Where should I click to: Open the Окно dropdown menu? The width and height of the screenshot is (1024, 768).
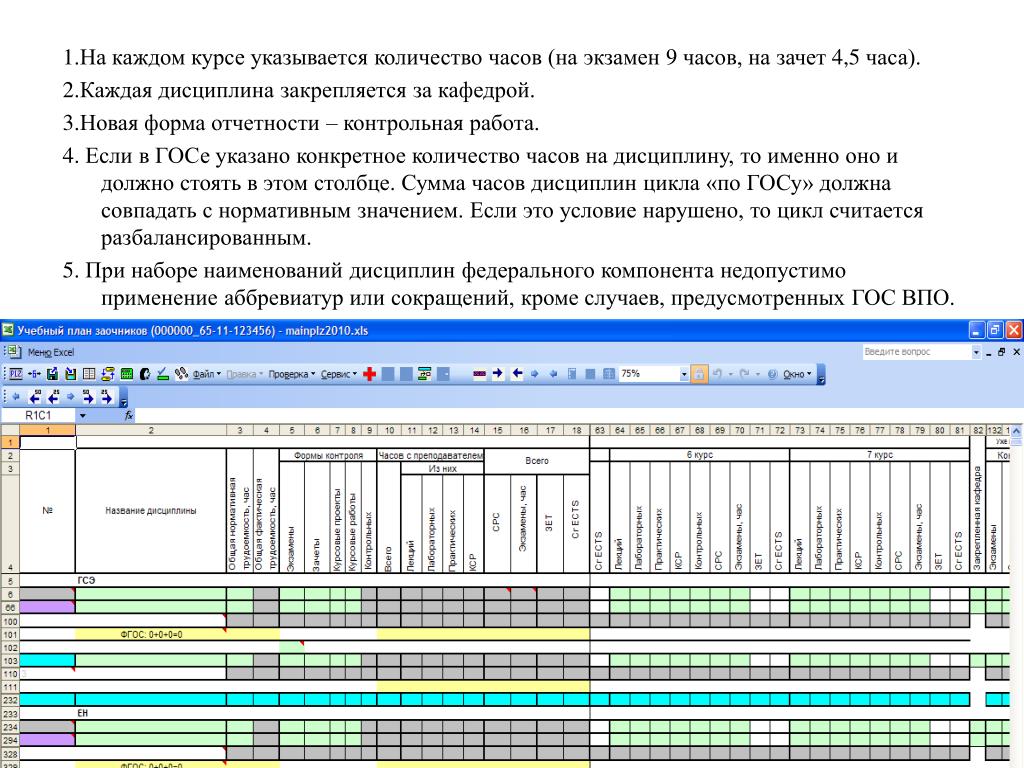pyautogui.click(x=797, y=374)
